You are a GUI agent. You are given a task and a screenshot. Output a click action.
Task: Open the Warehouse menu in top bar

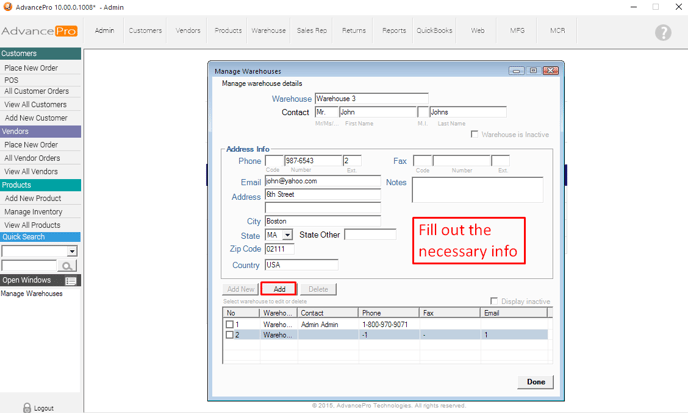(x=268, y=31)
